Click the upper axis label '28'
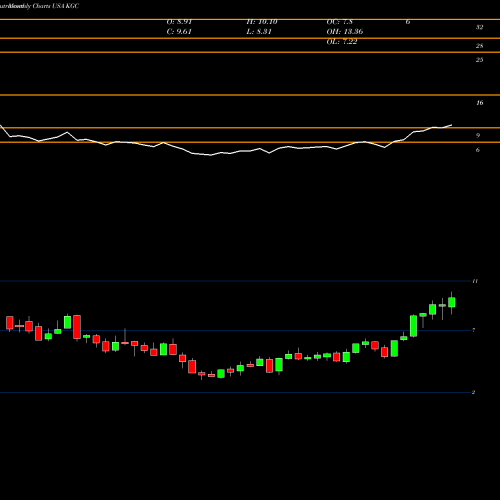 tap(479, 46)
